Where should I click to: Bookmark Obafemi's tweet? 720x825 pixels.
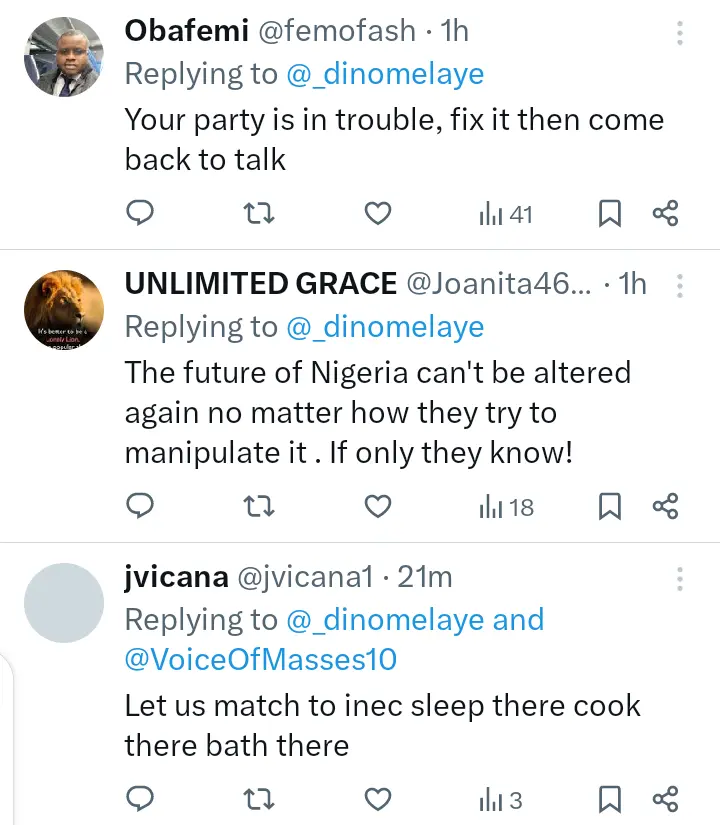point(609,213)
